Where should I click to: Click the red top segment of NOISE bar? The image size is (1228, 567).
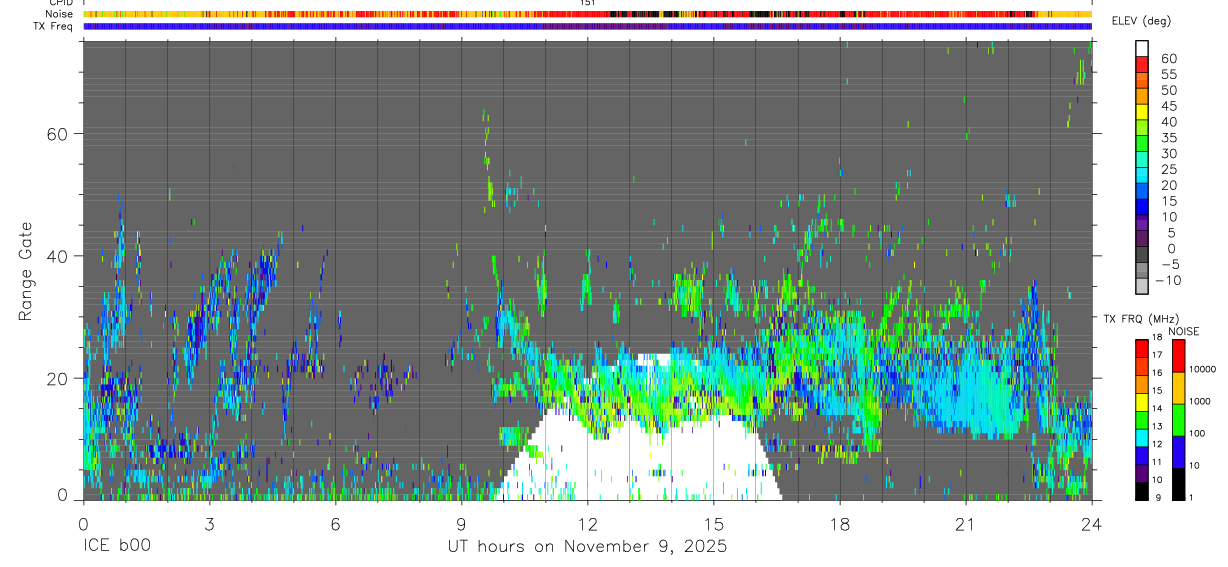coord(1178,356)
